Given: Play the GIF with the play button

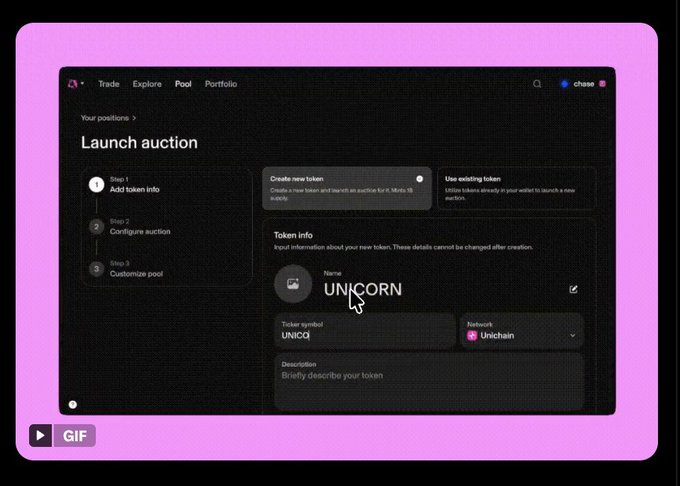Looking at the screenshot, I should click(x=40, y=435).
